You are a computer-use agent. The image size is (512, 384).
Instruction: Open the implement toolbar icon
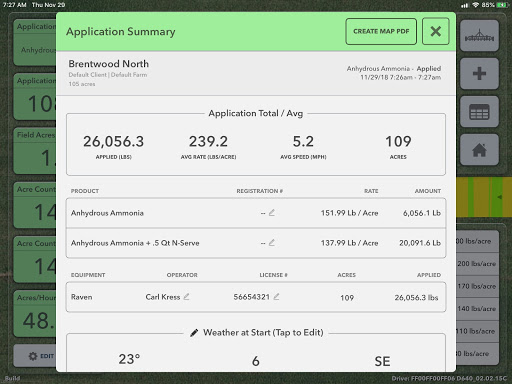point(479,36)
